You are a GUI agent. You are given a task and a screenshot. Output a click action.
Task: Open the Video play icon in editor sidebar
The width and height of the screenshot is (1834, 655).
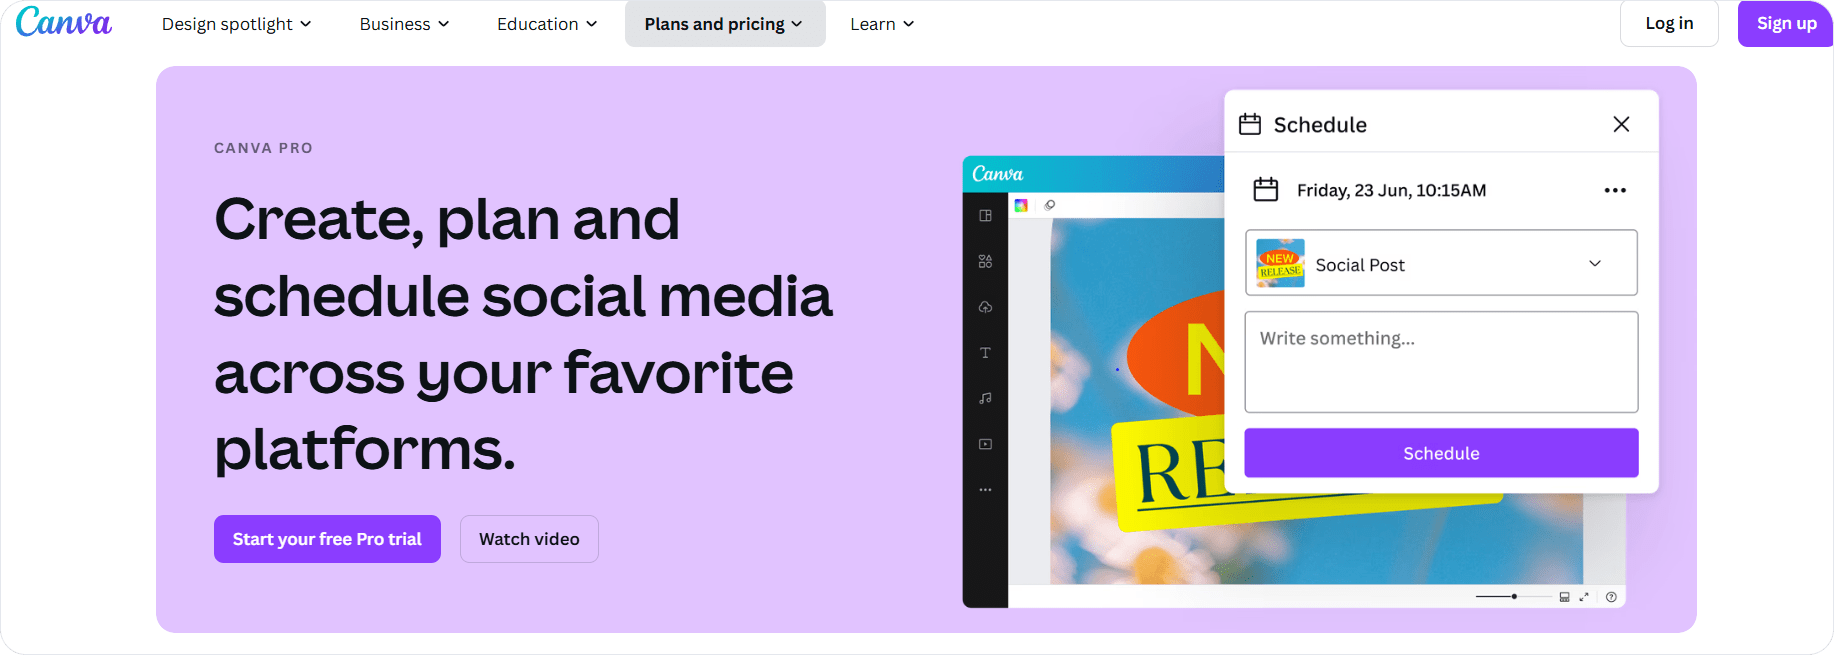[x=985, y=444]
